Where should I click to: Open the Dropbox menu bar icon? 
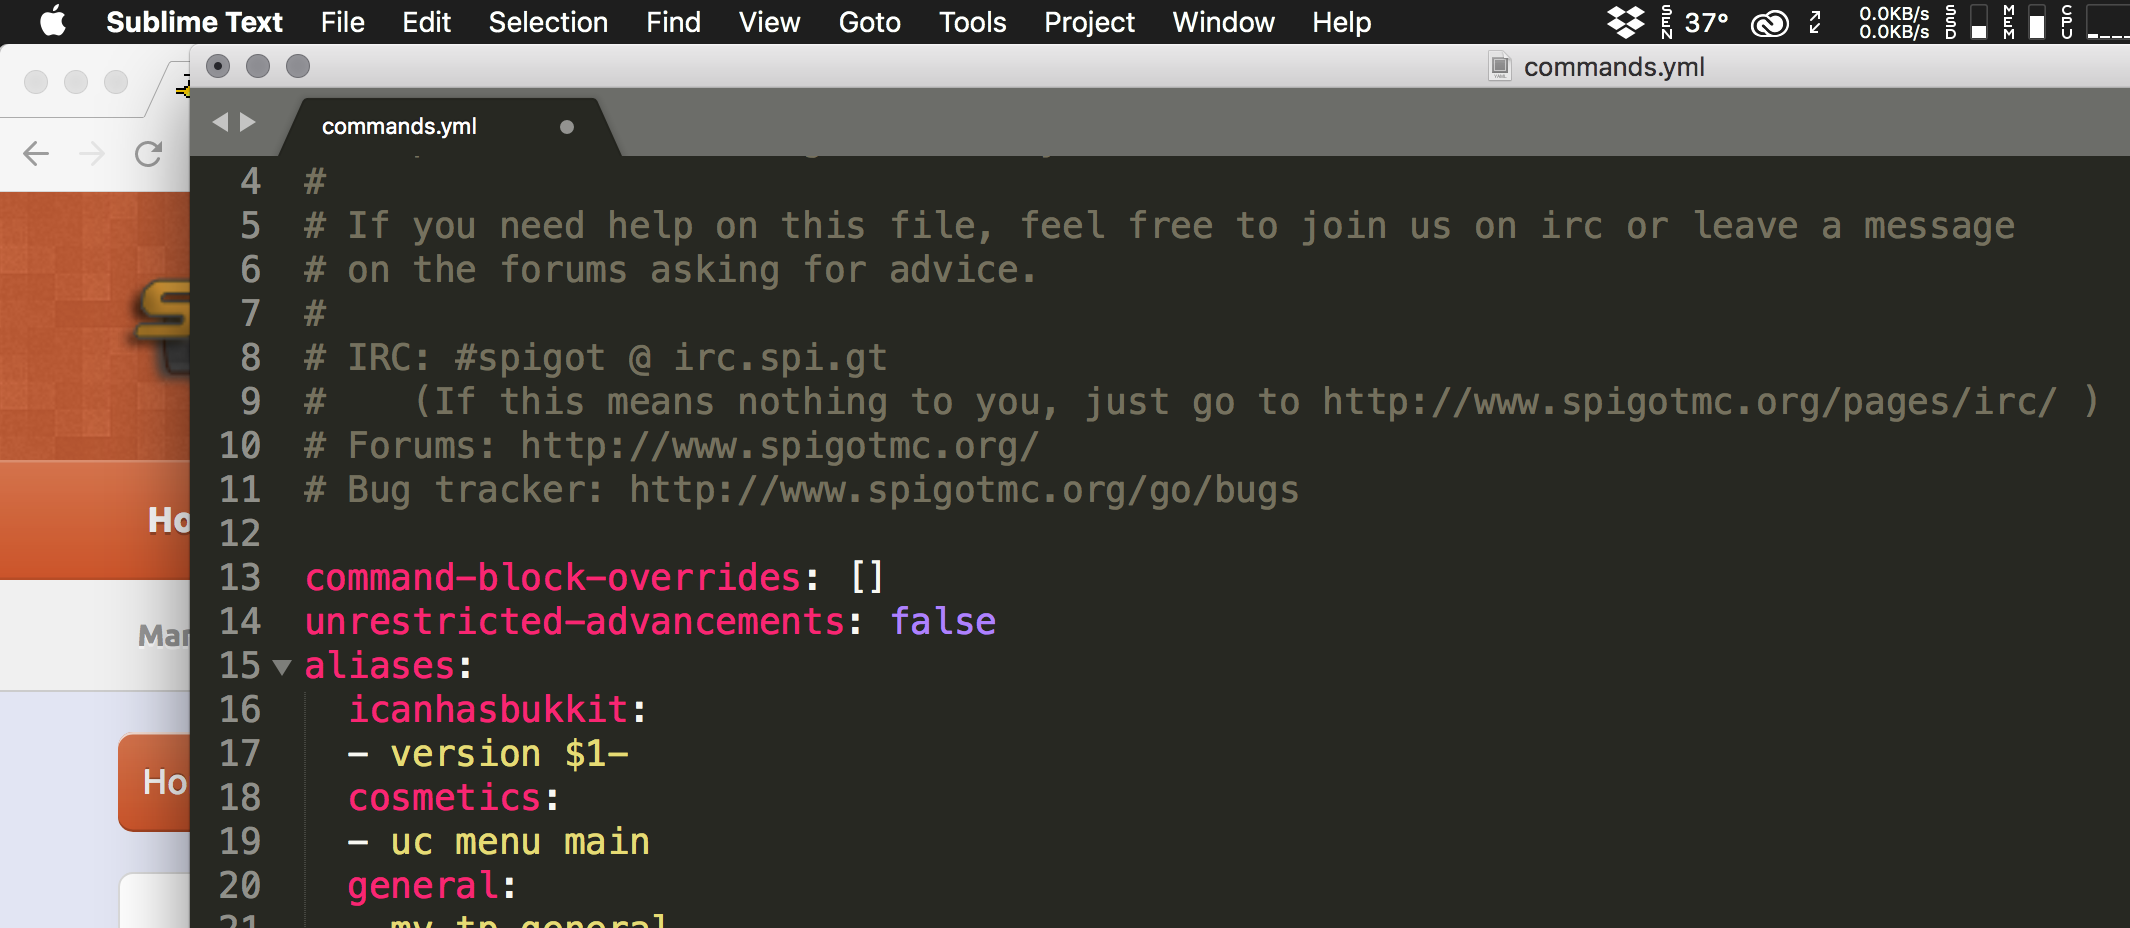[1625, 22]
